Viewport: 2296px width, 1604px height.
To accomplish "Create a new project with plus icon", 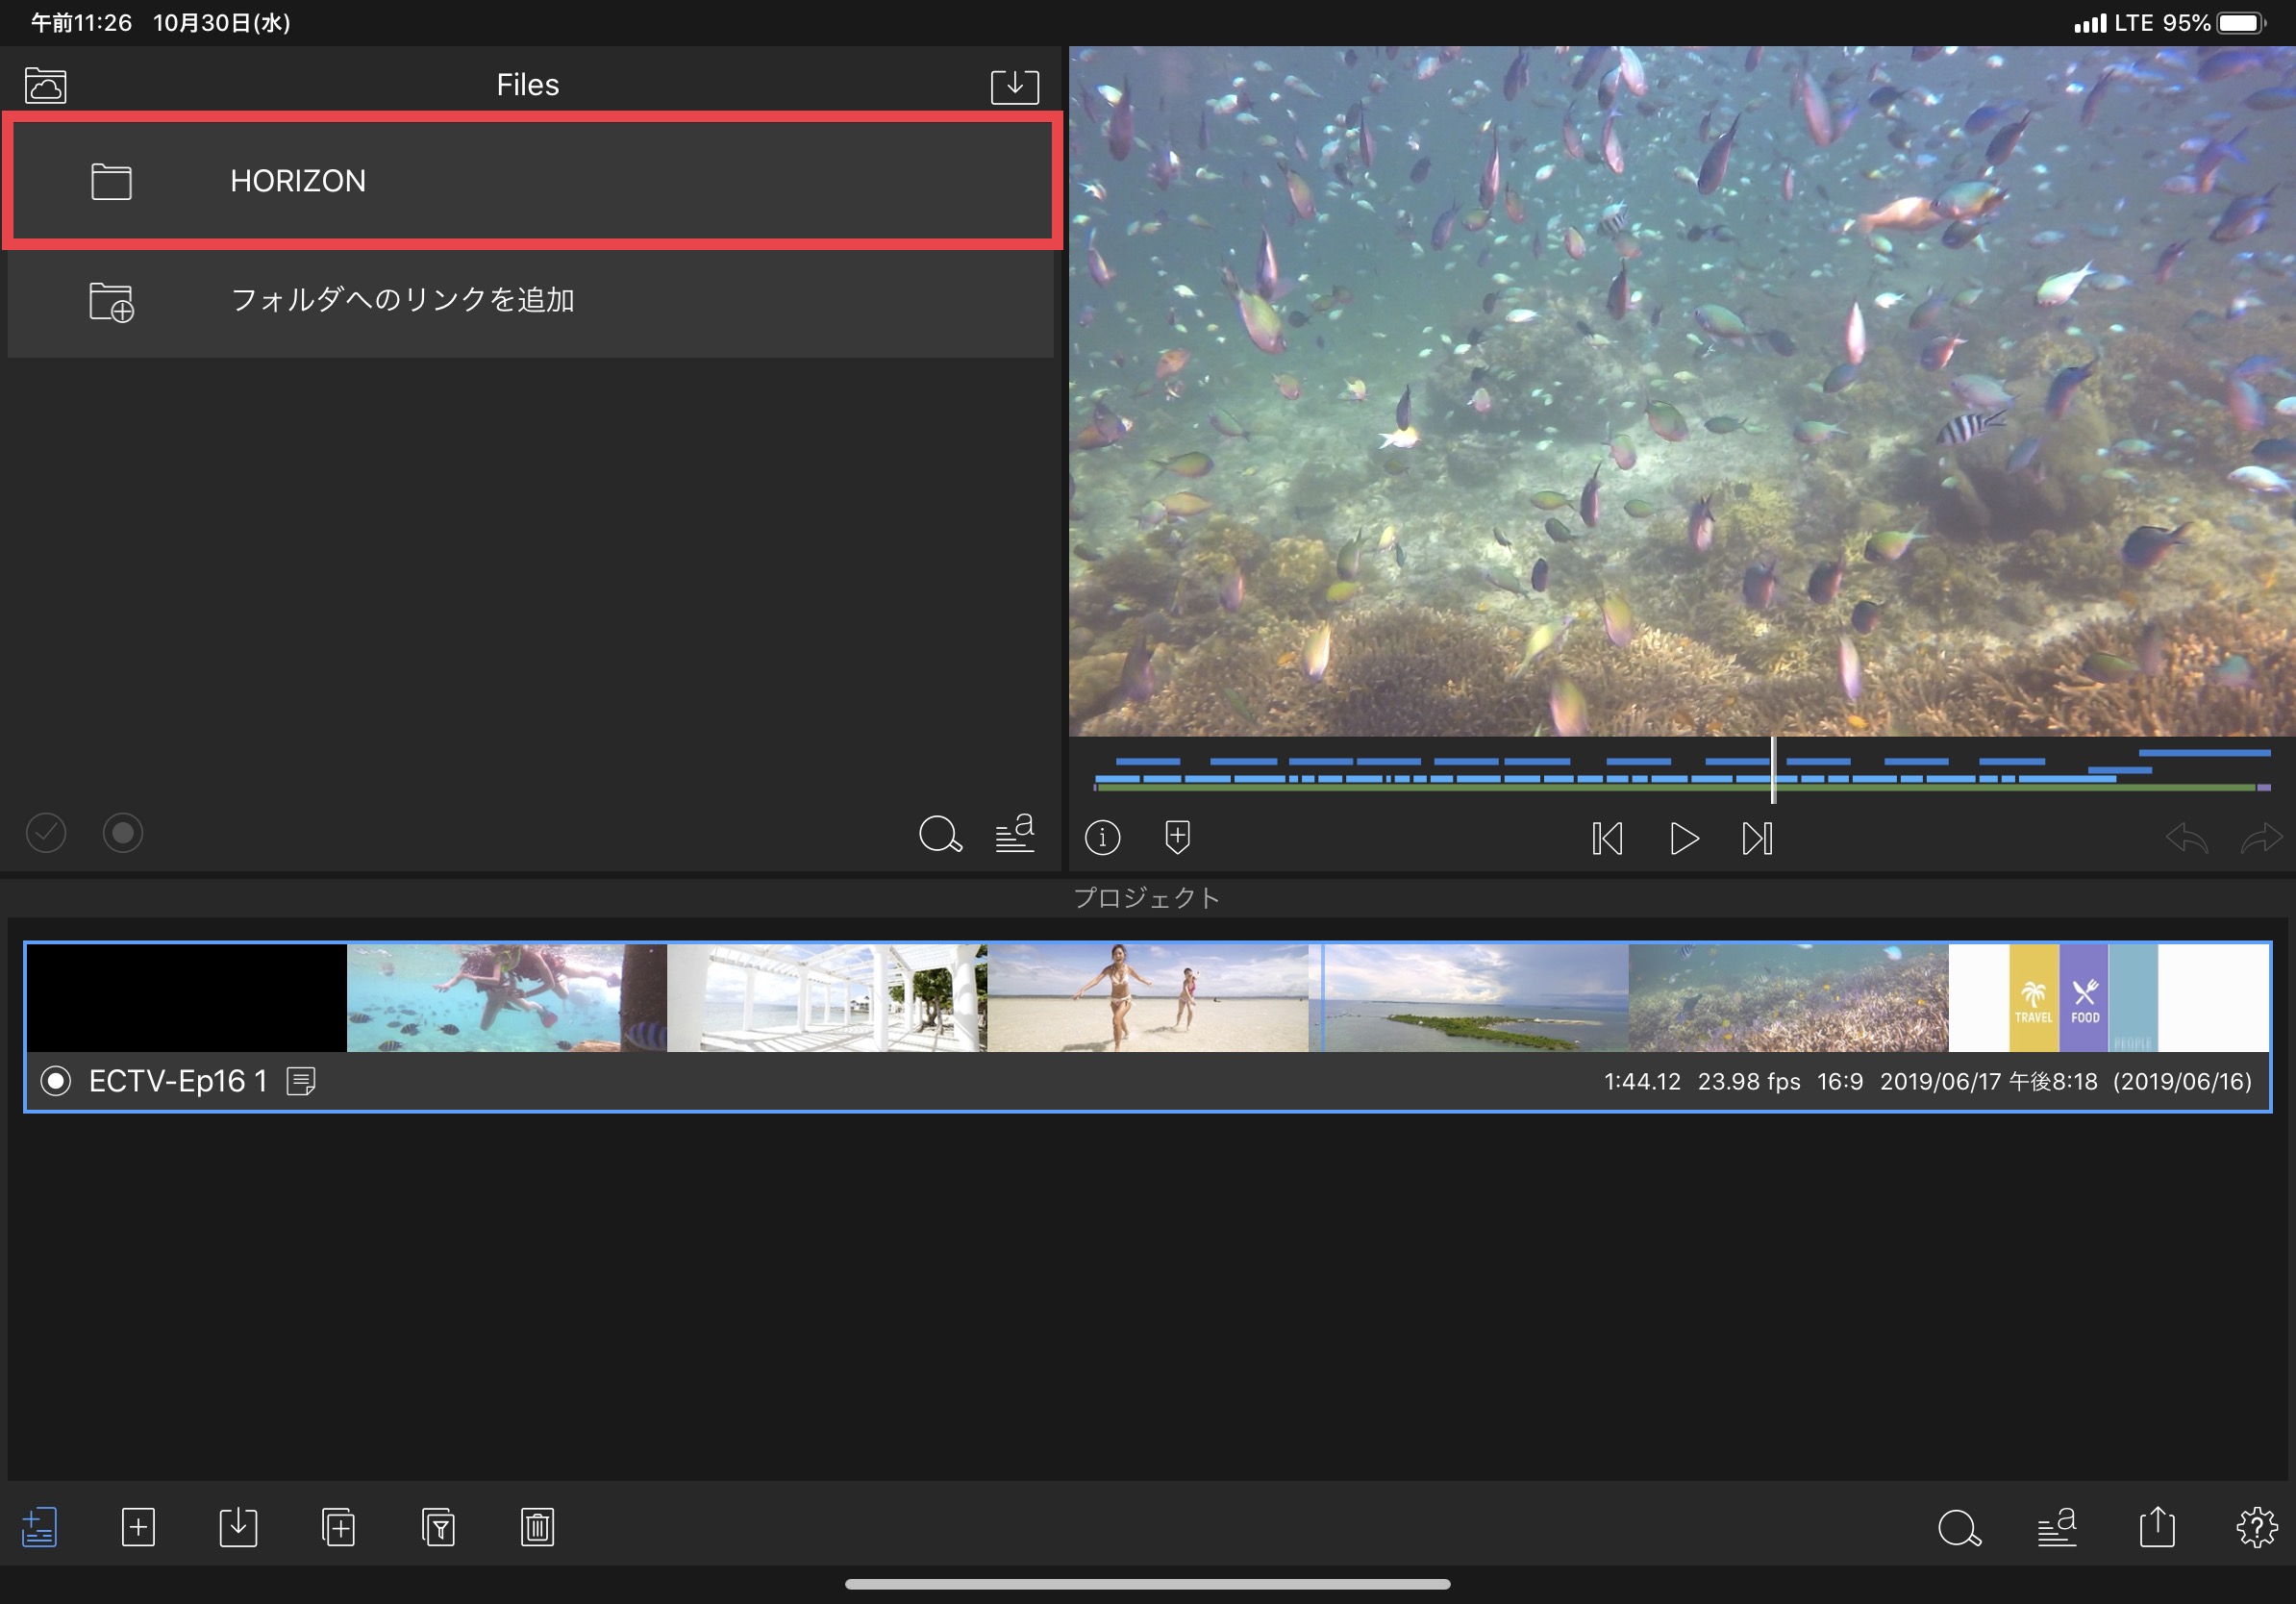I will (x=138, y=1527).
